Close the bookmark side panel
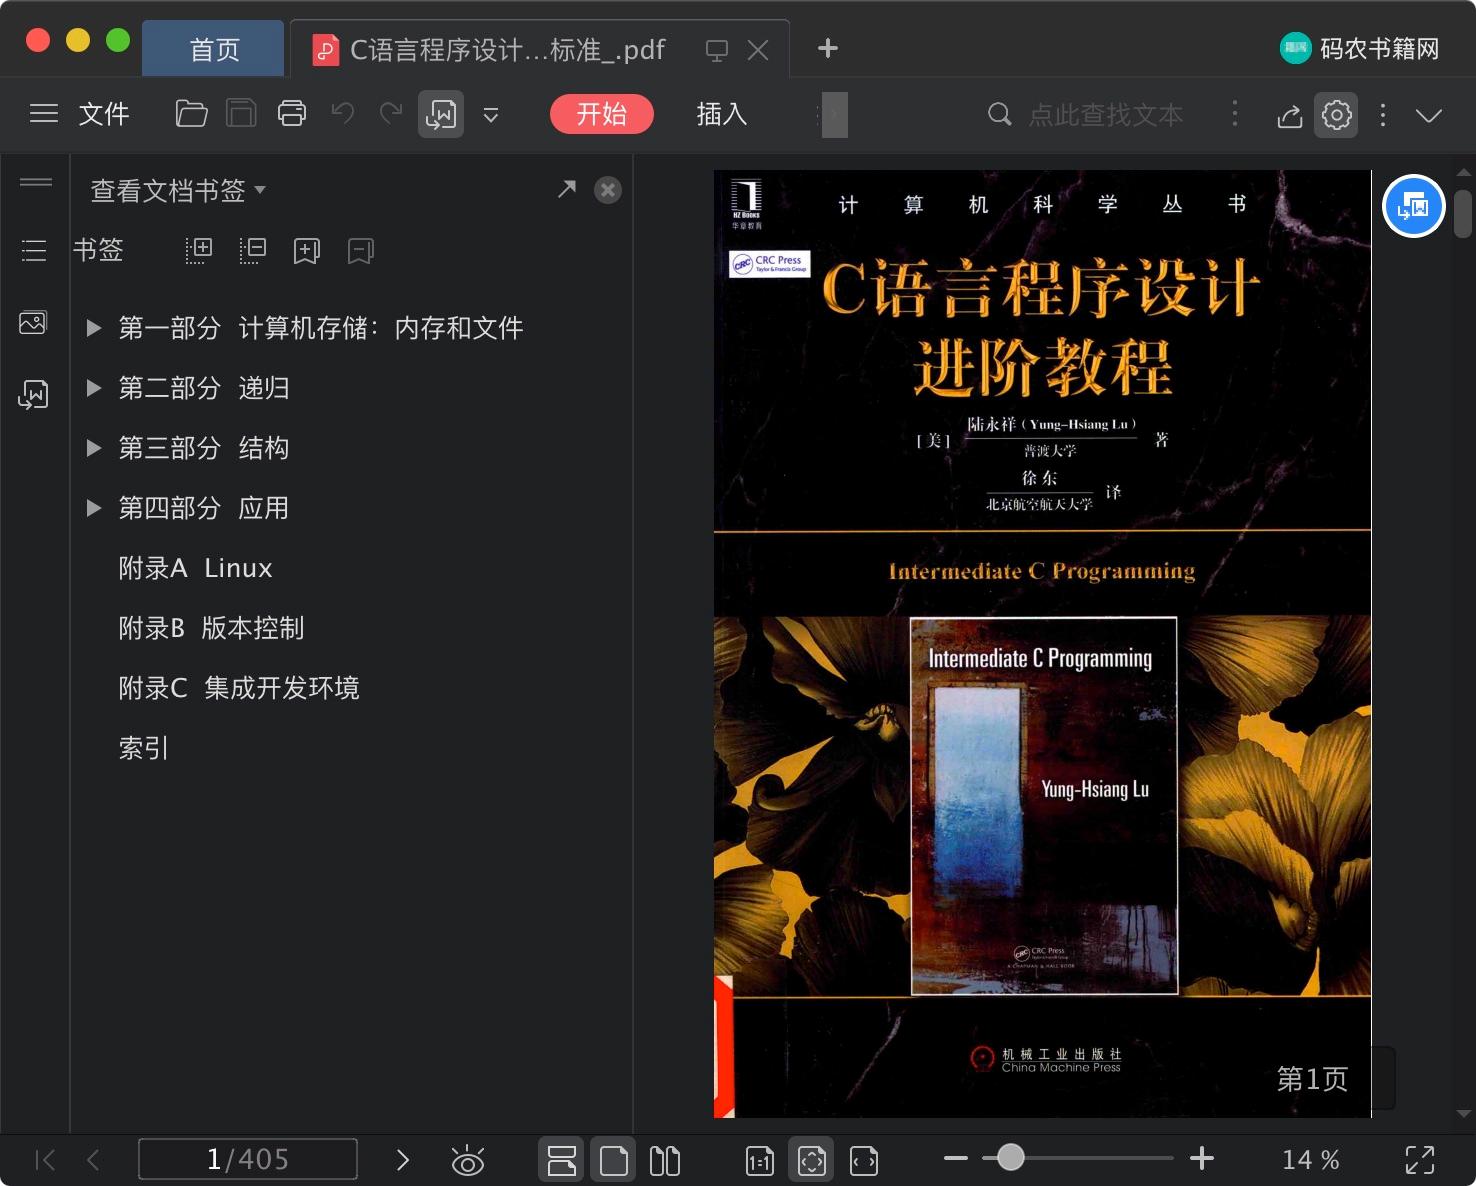1476x1186 pixels. tap(608, 190)
